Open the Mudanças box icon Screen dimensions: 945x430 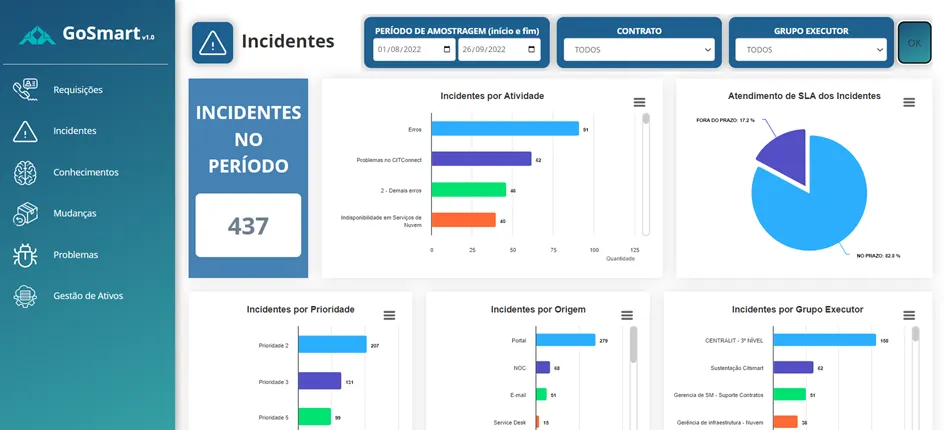[x=25, y=213]
